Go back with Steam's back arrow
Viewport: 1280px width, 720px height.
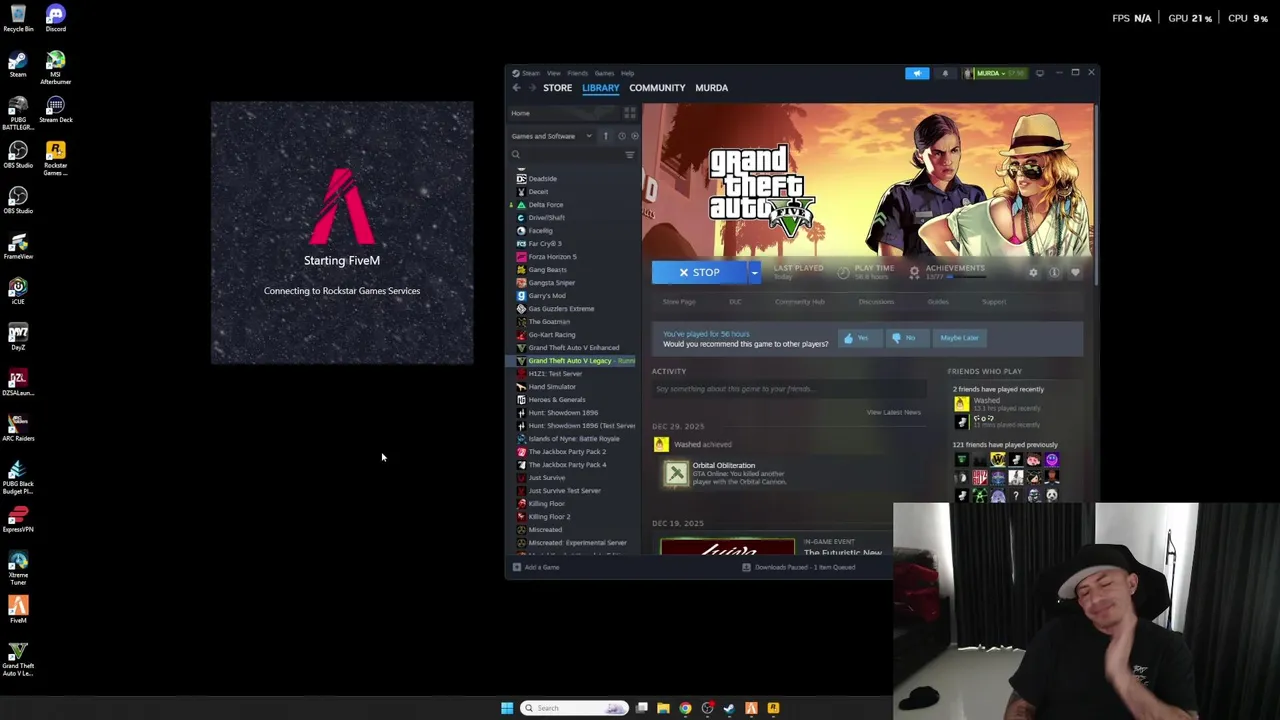(x=517, y=88)
